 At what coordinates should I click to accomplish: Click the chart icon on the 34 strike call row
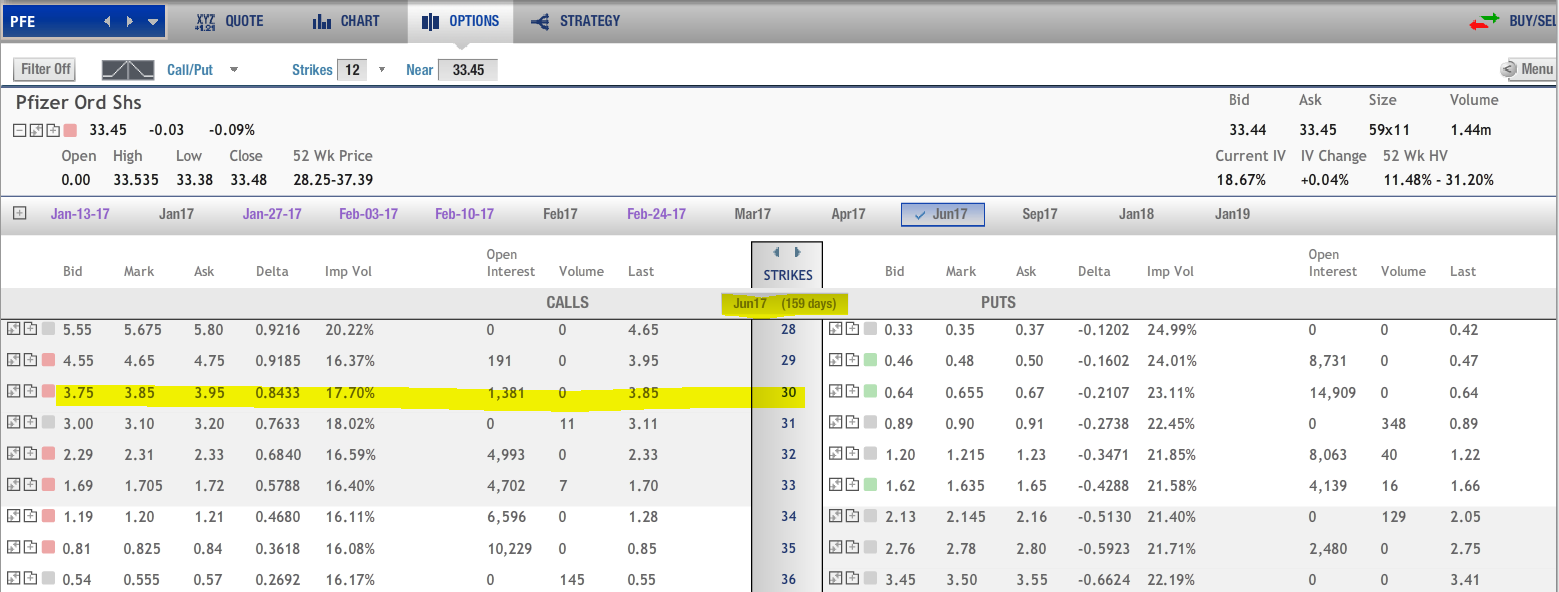[x=13, y=516]
